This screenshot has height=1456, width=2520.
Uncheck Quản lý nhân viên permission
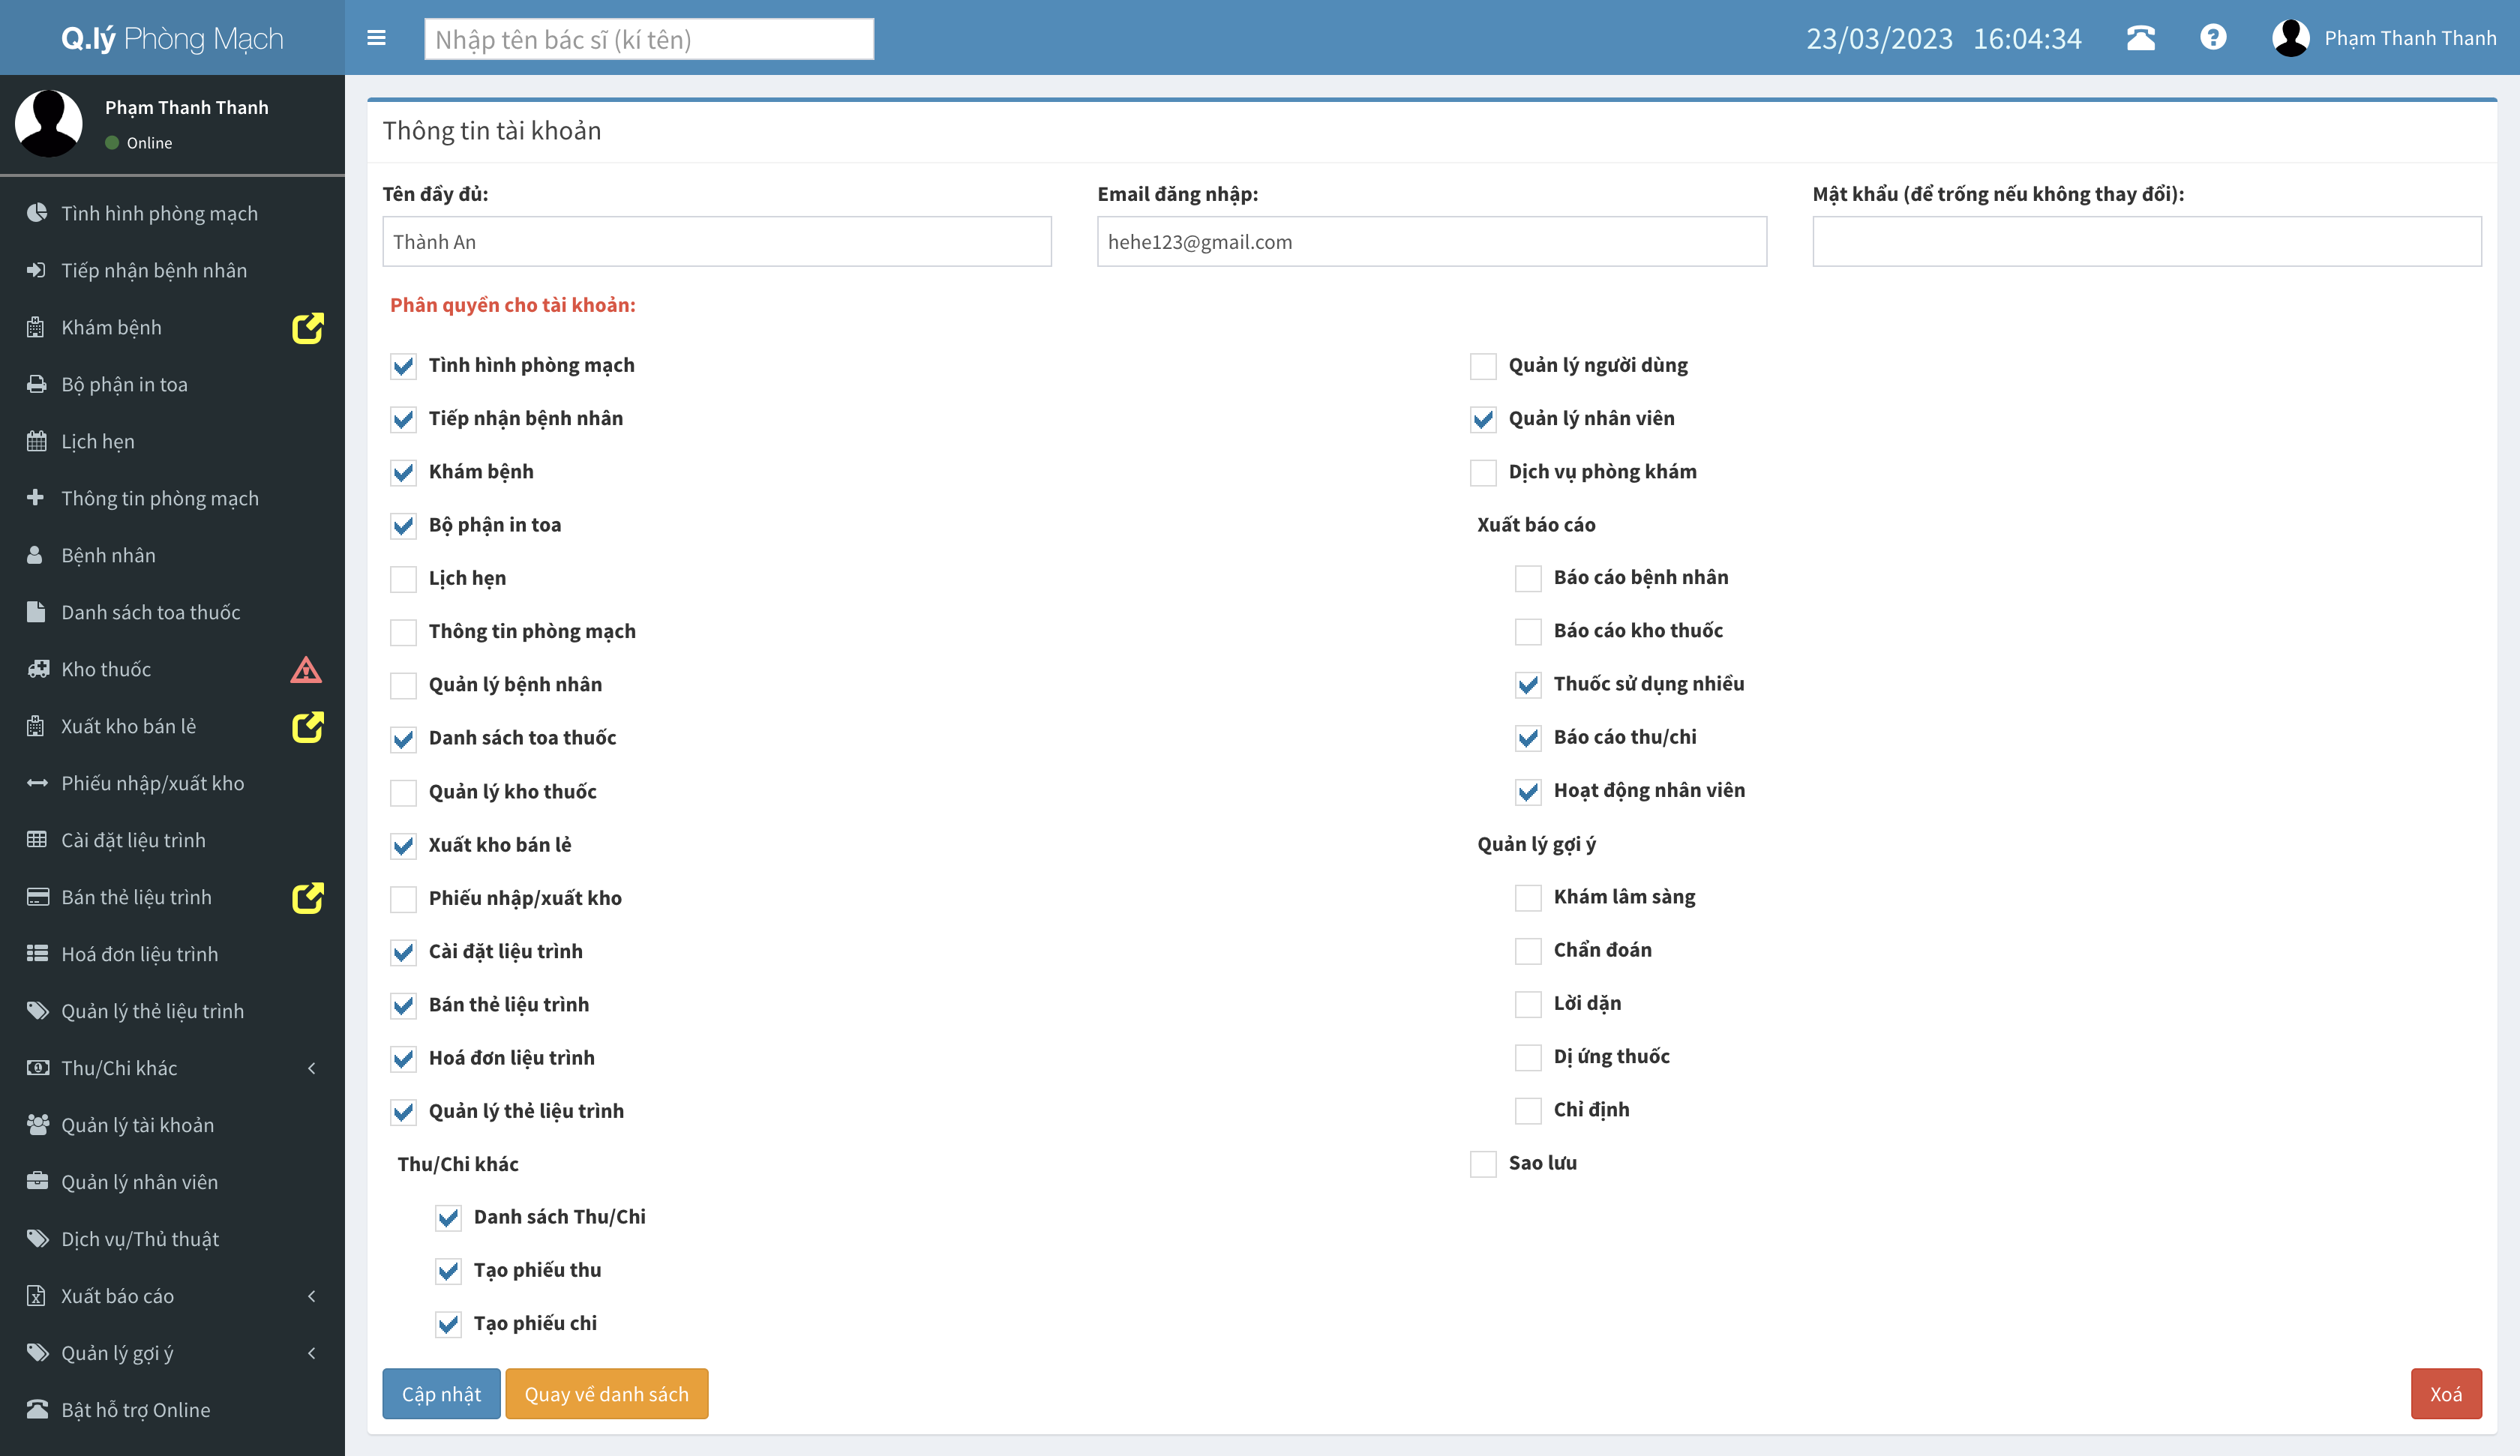[x=1483, y=419]
